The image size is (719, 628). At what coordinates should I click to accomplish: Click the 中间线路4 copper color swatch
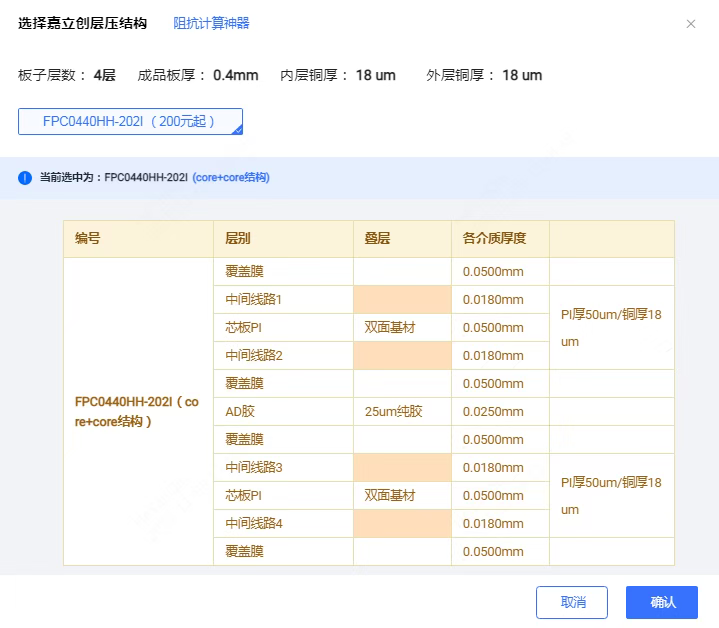tap(402, 524)
